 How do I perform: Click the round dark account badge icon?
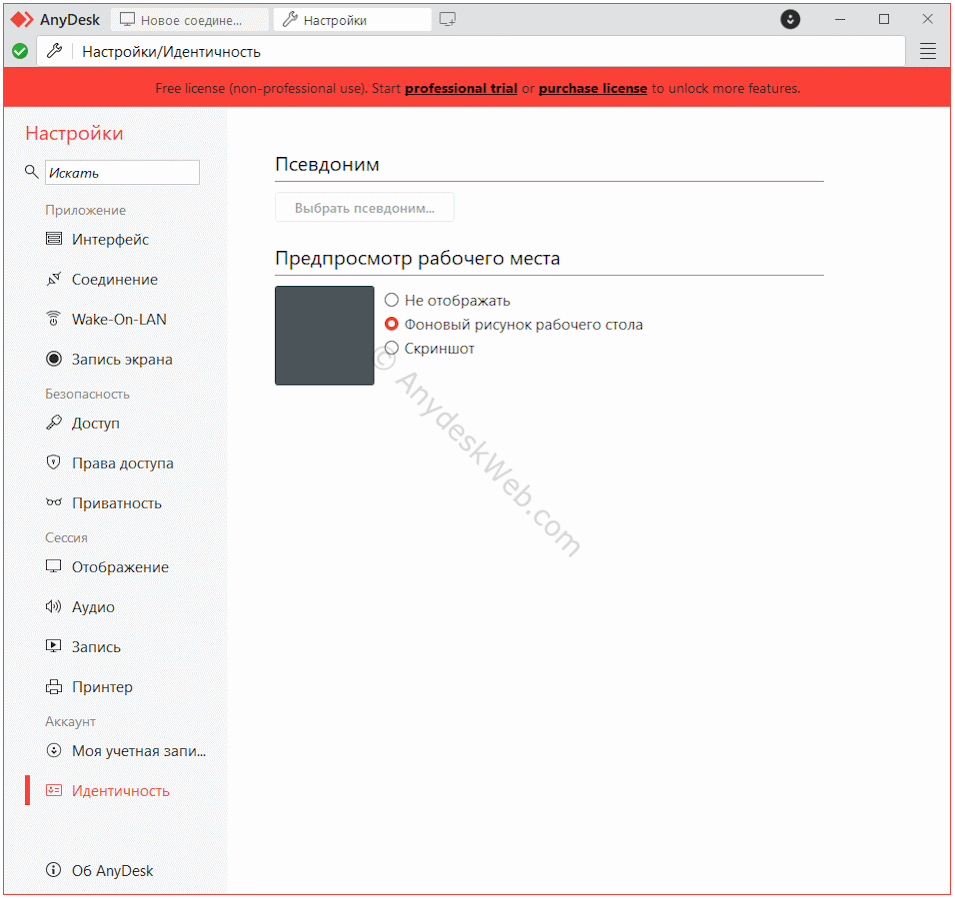pyautogui.click(x=790, y=19)
